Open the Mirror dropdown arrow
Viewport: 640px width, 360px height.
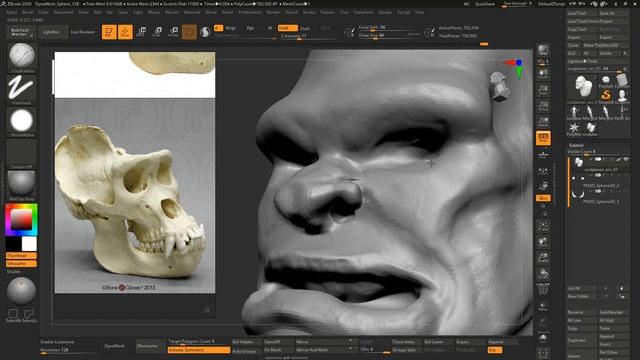[350, 340]
